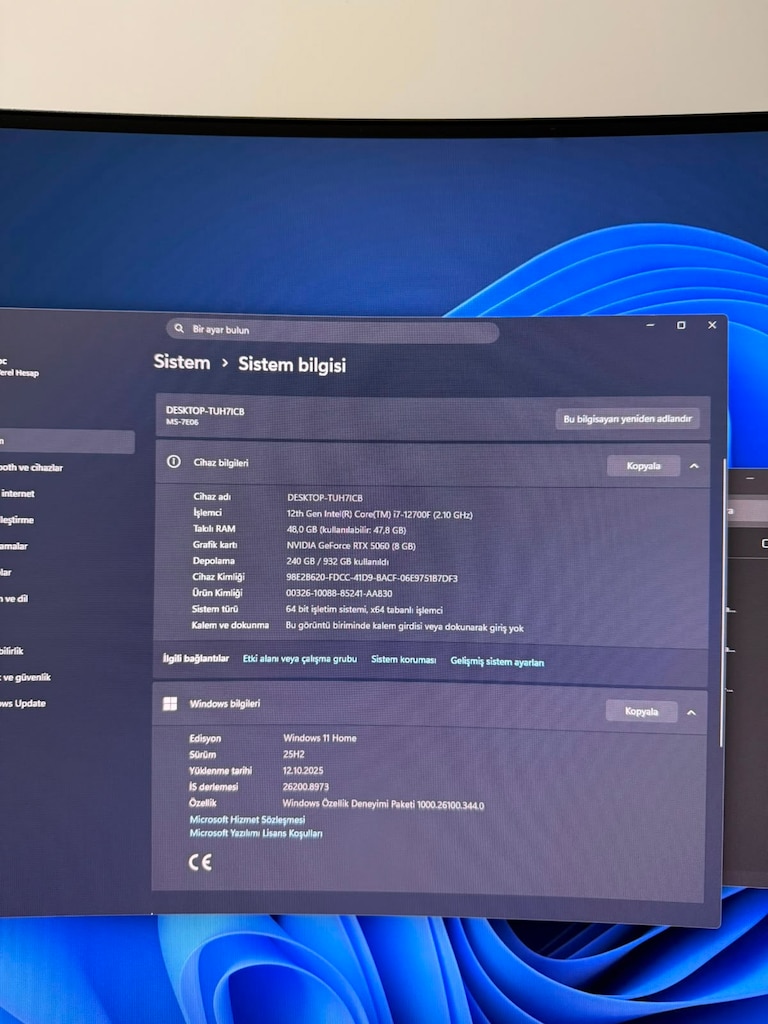768x1024 pixels.
Task: Click 'Bu bilgisayarı yeniden adlandır' button
Action: click(x=628, y=419)
